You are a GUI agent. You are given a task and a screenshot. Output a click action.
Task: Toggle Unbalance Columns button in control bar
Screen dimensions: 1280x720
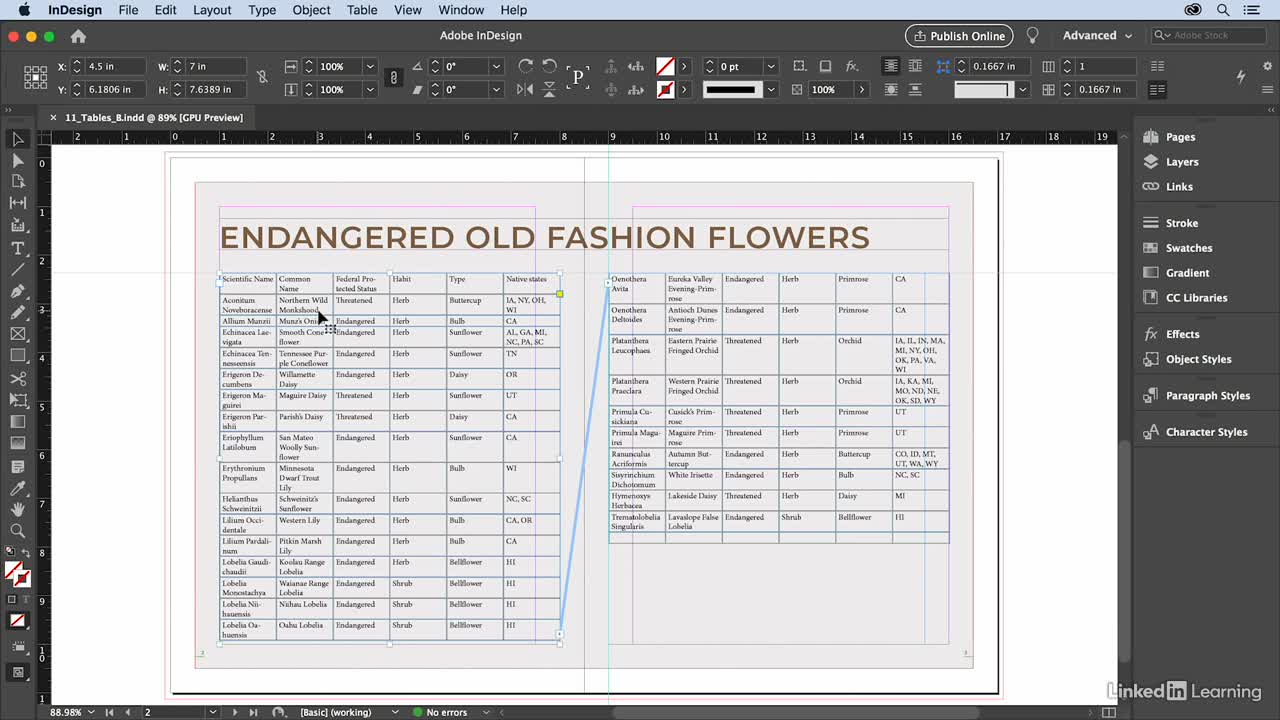[1157, 89]
